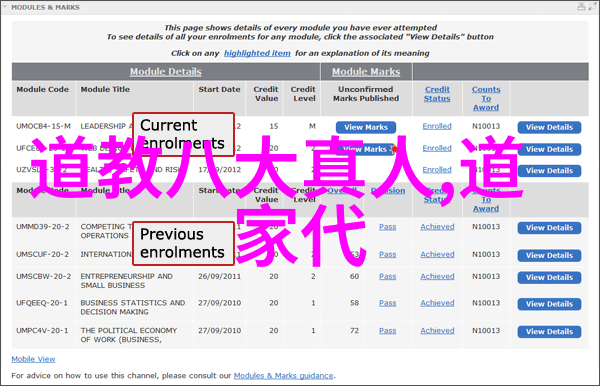Click start date 27/09/2010 in UMPC4V-20-1 row

click(220, 331)
